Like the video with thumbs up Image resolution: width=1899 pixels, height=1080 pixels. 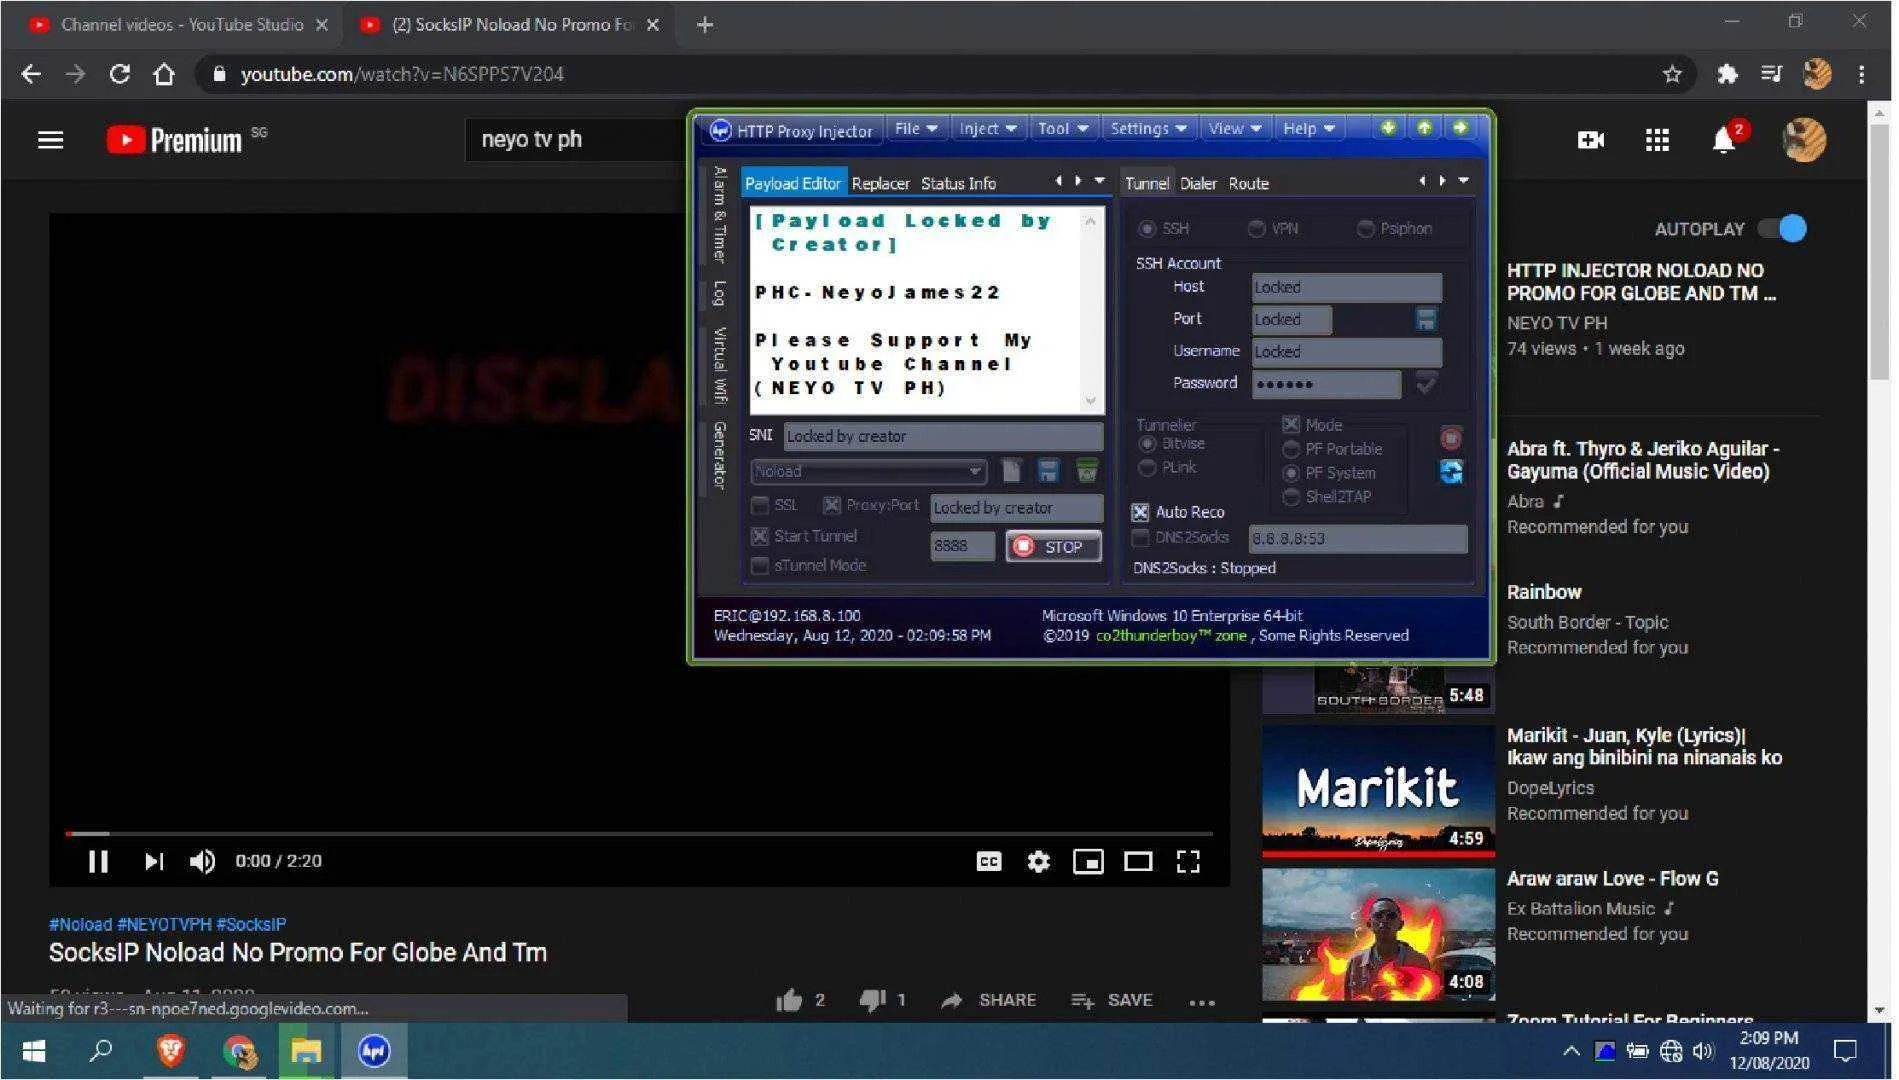(789, 1000)
